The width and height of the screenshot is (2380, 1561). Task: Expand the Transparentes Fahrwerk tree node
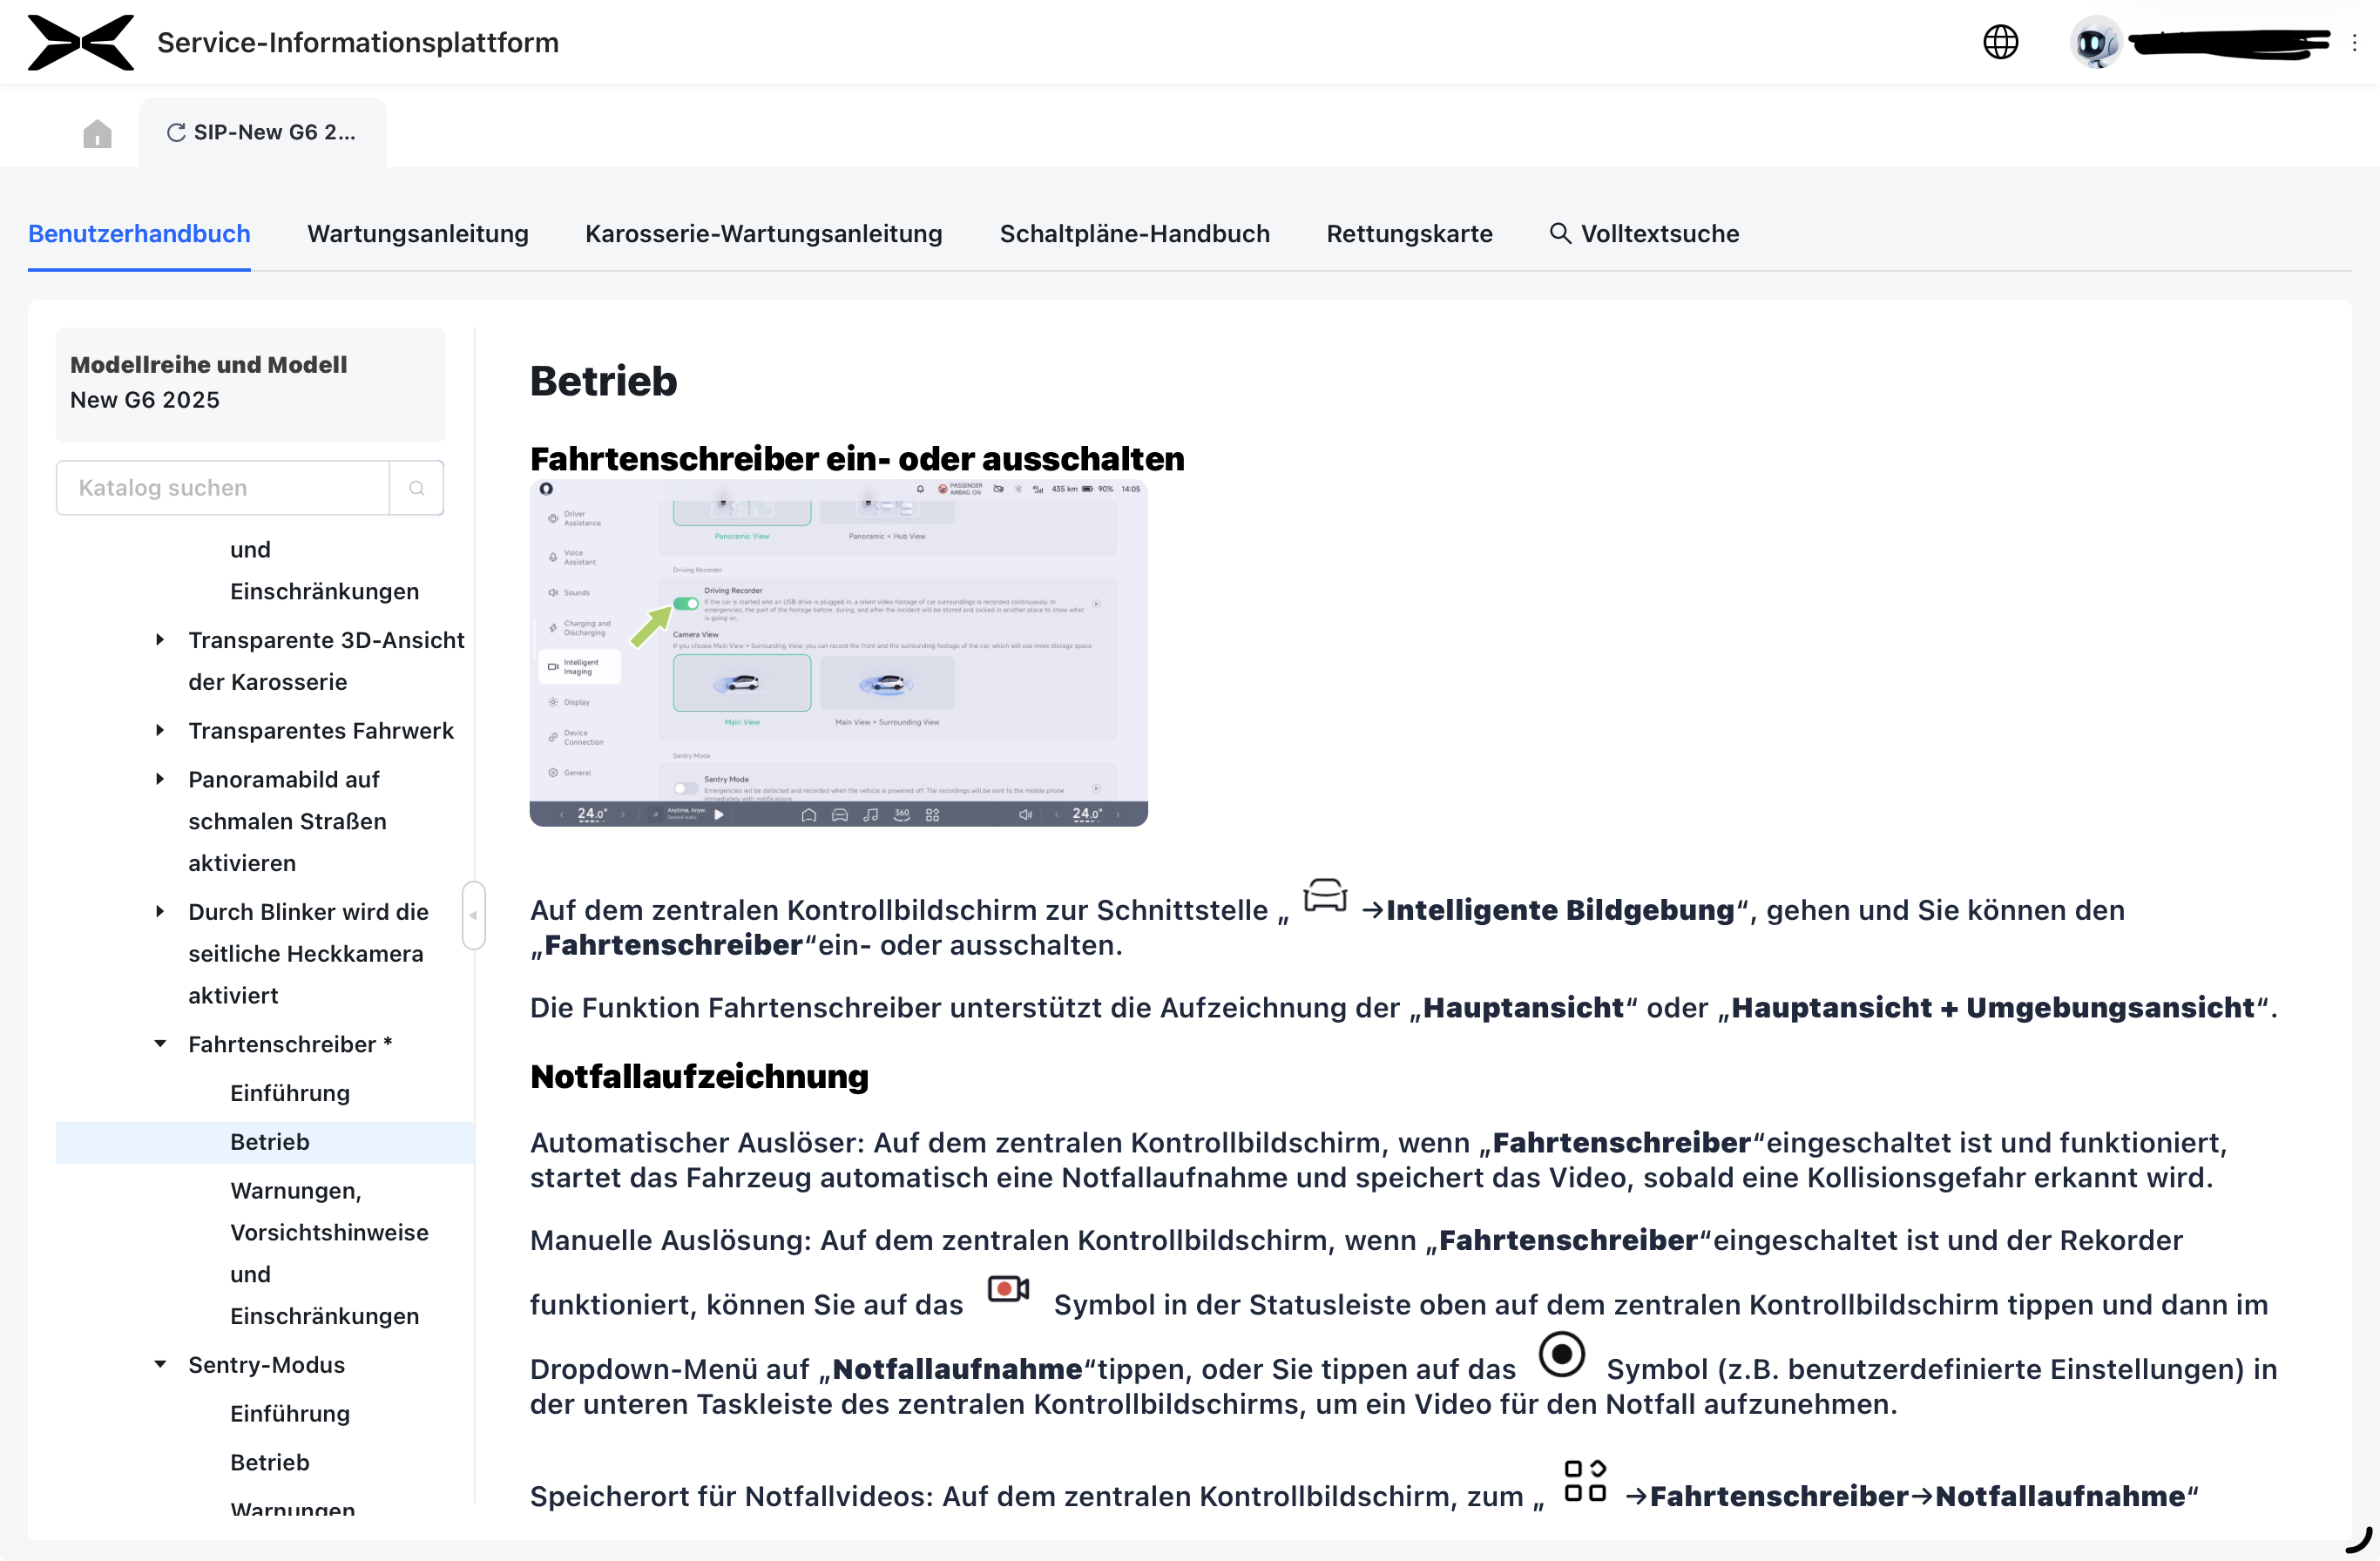160,730
